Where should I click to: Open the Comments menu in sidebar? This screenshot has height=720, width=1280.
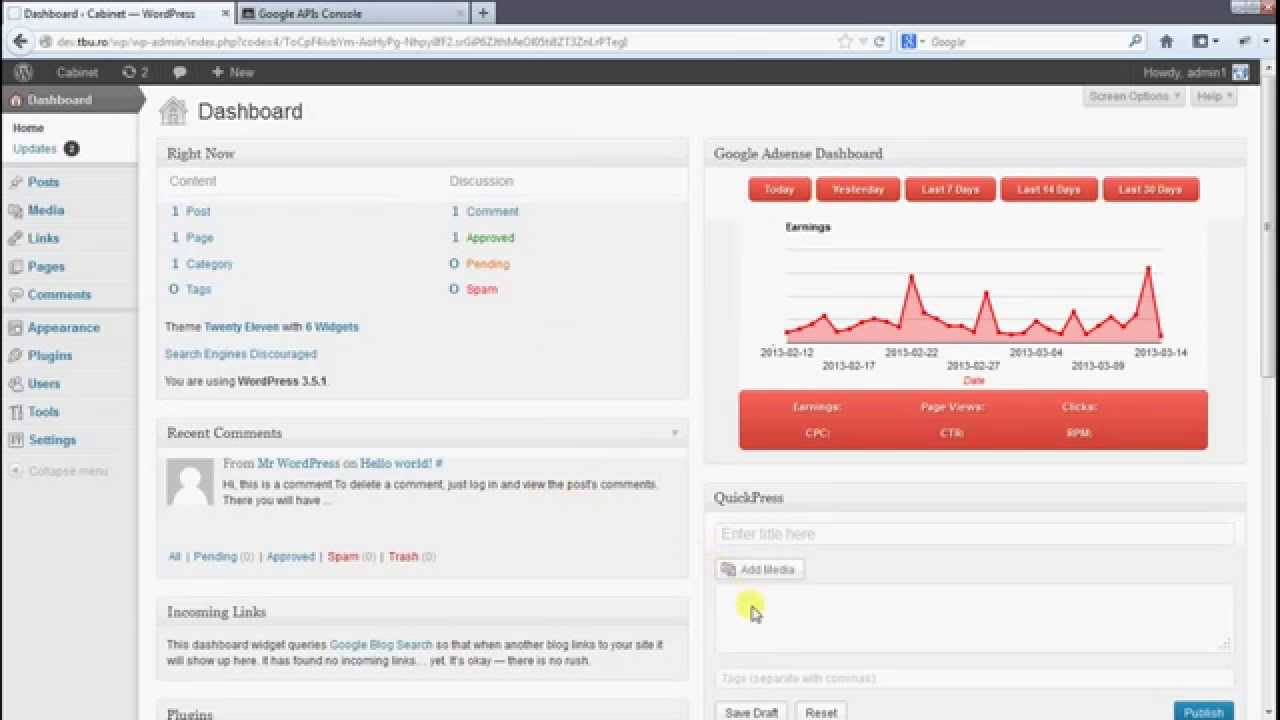(x=59, y=294)
